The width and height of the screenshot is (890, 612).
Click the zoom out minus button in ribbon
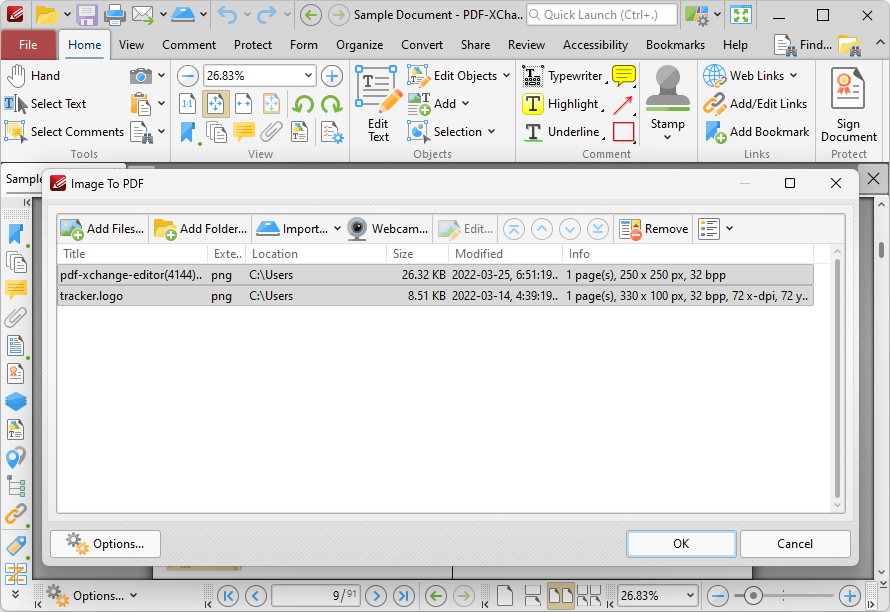pos(187,76)
